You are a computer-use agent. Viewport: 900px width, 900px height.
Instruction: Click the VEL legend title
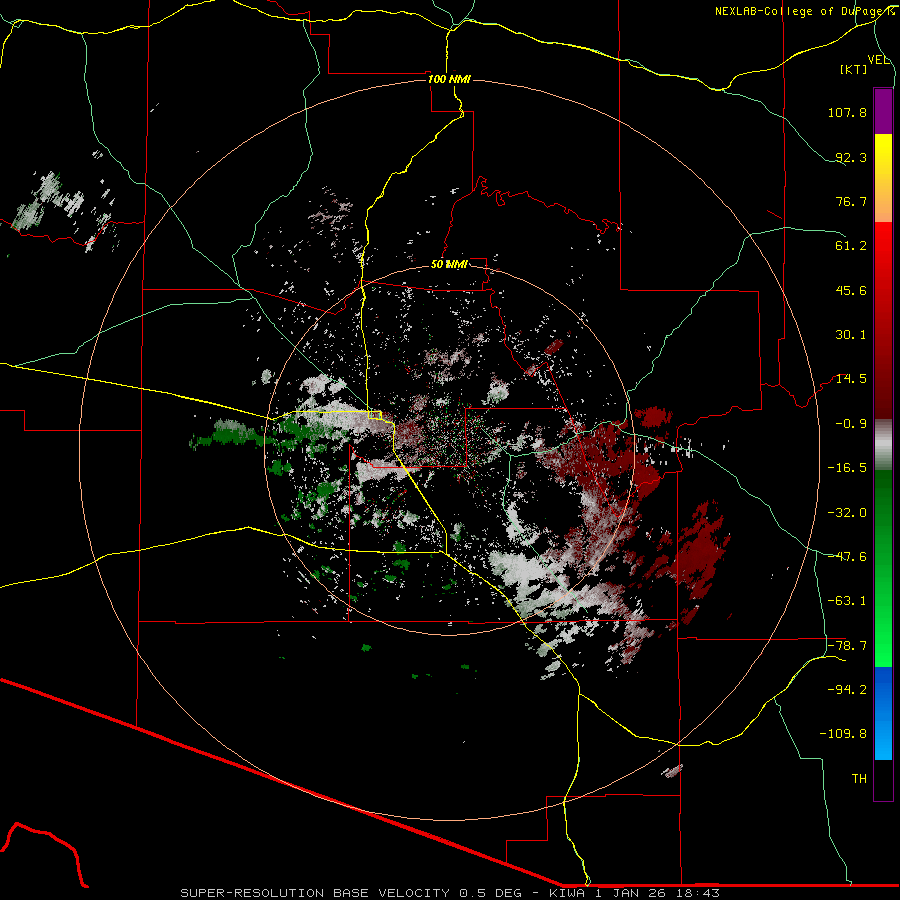click(878, 60)
